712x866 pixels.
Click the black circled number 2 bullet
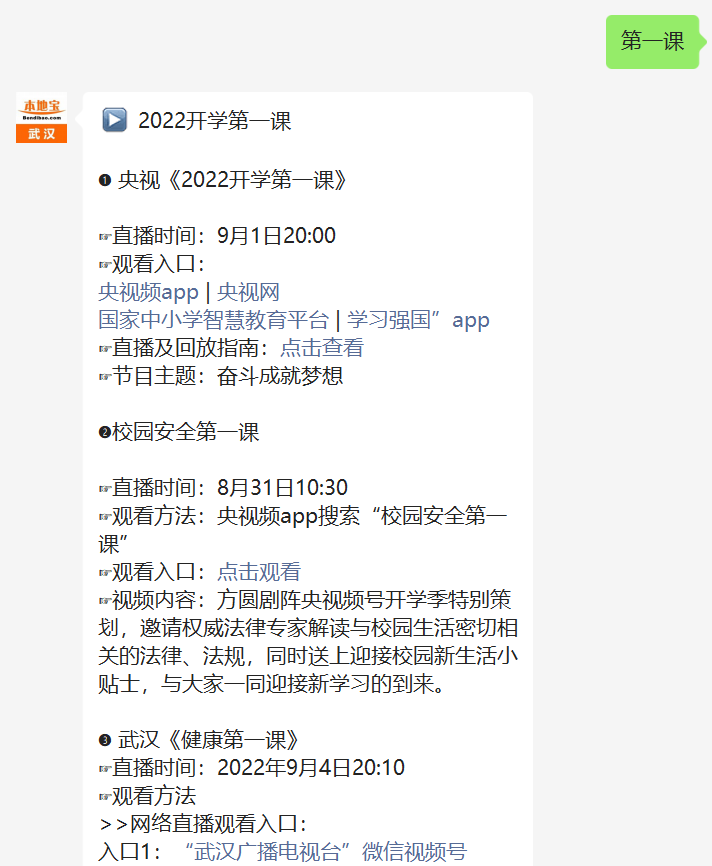tap(105, 432)
